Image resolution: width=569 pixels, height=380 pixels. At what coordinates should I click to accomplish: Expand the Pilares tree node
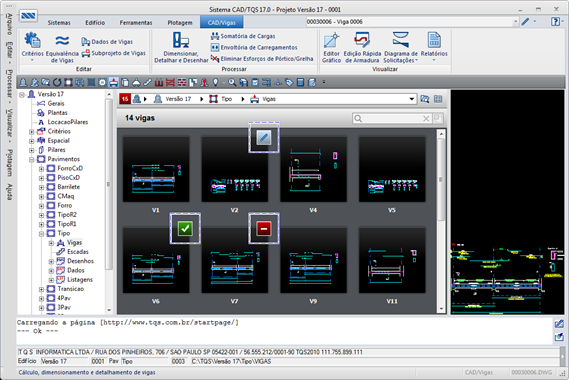pyautogui.click(x=32, y=150)
